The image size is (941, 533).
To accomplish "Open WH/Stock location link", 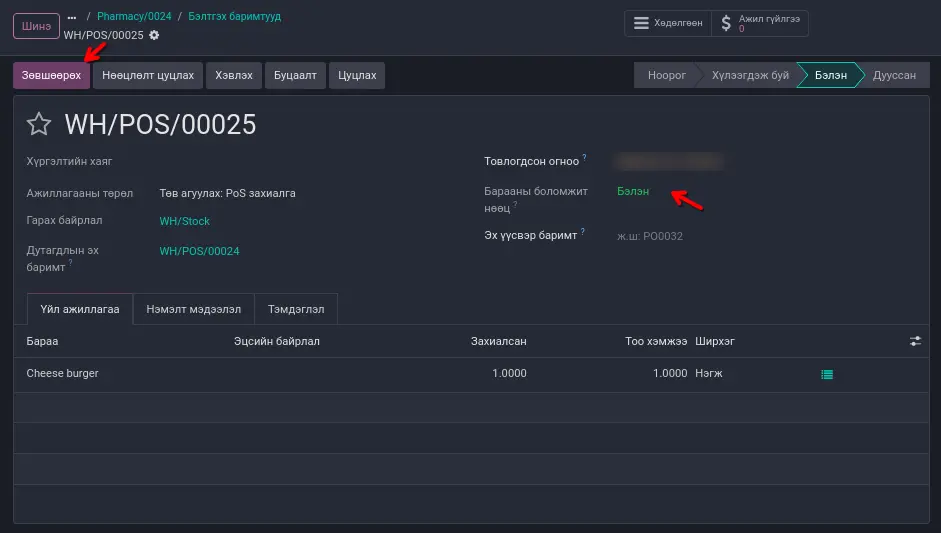I will (184, 221).
